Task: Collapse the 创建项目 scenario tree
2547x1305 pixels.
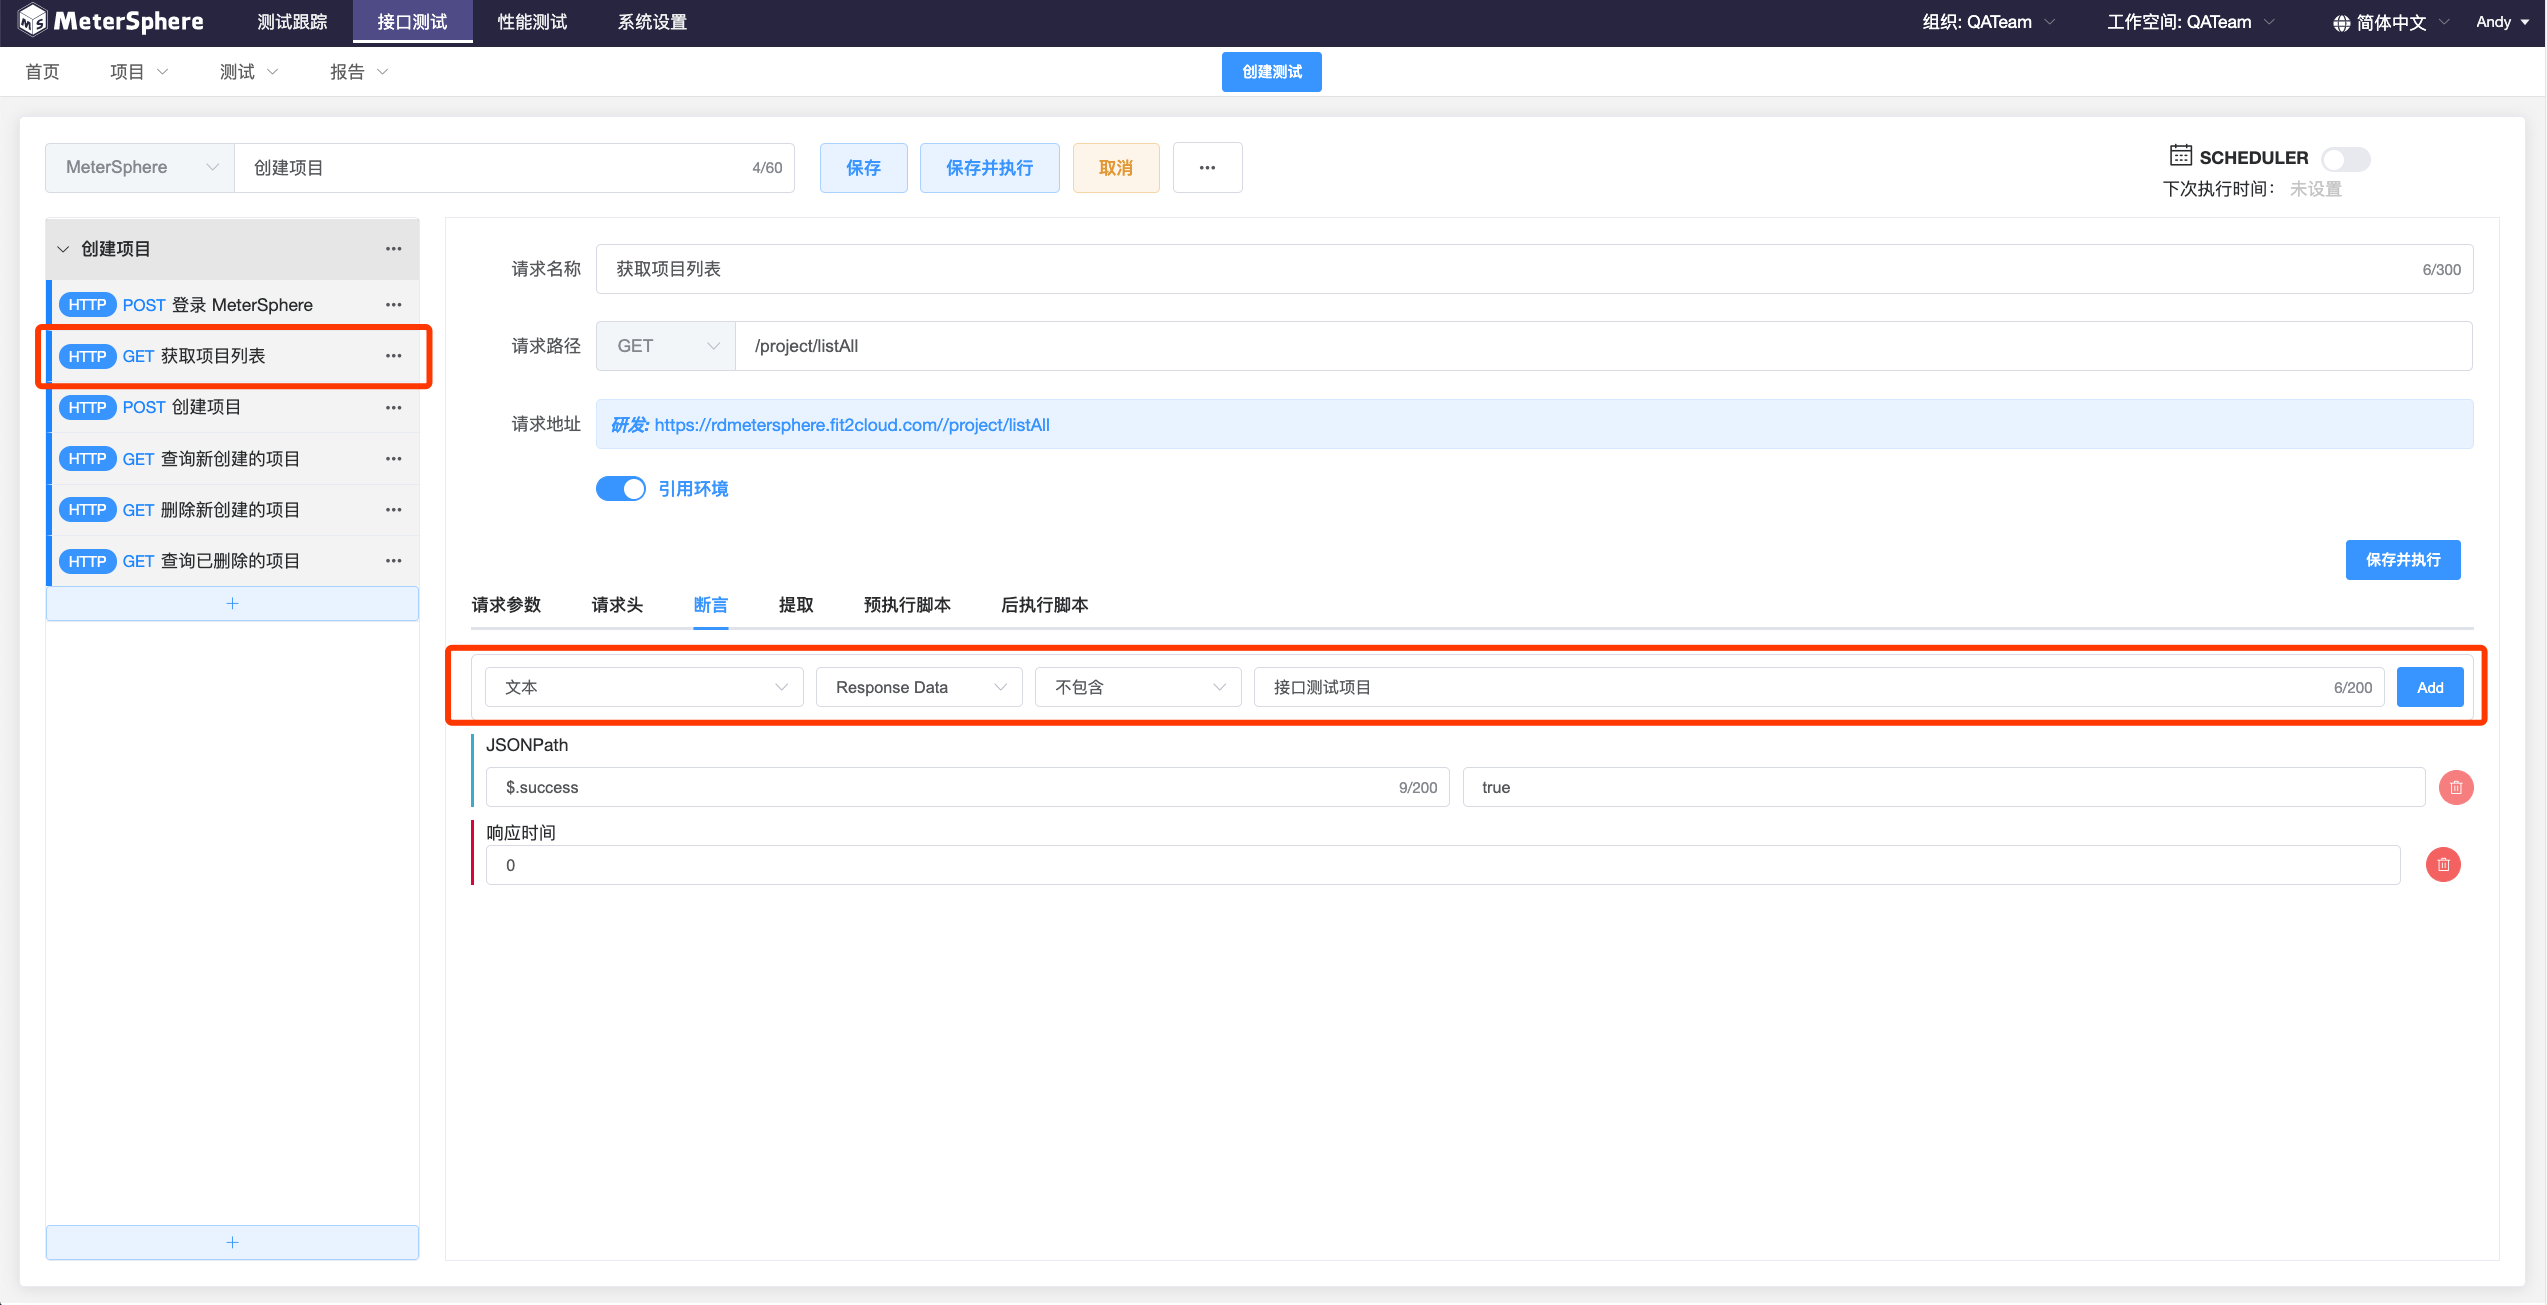Action: (x=63, y=249)
